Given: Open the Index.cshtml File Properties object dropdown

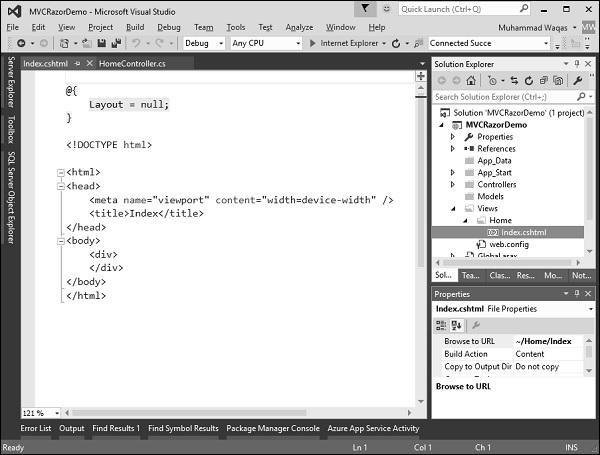Looking at the screenshot, I should 591,309.
